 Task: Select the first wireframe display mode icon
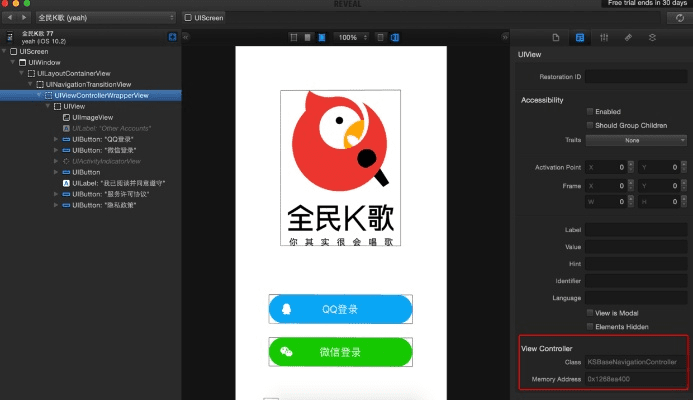pos(293,38)
